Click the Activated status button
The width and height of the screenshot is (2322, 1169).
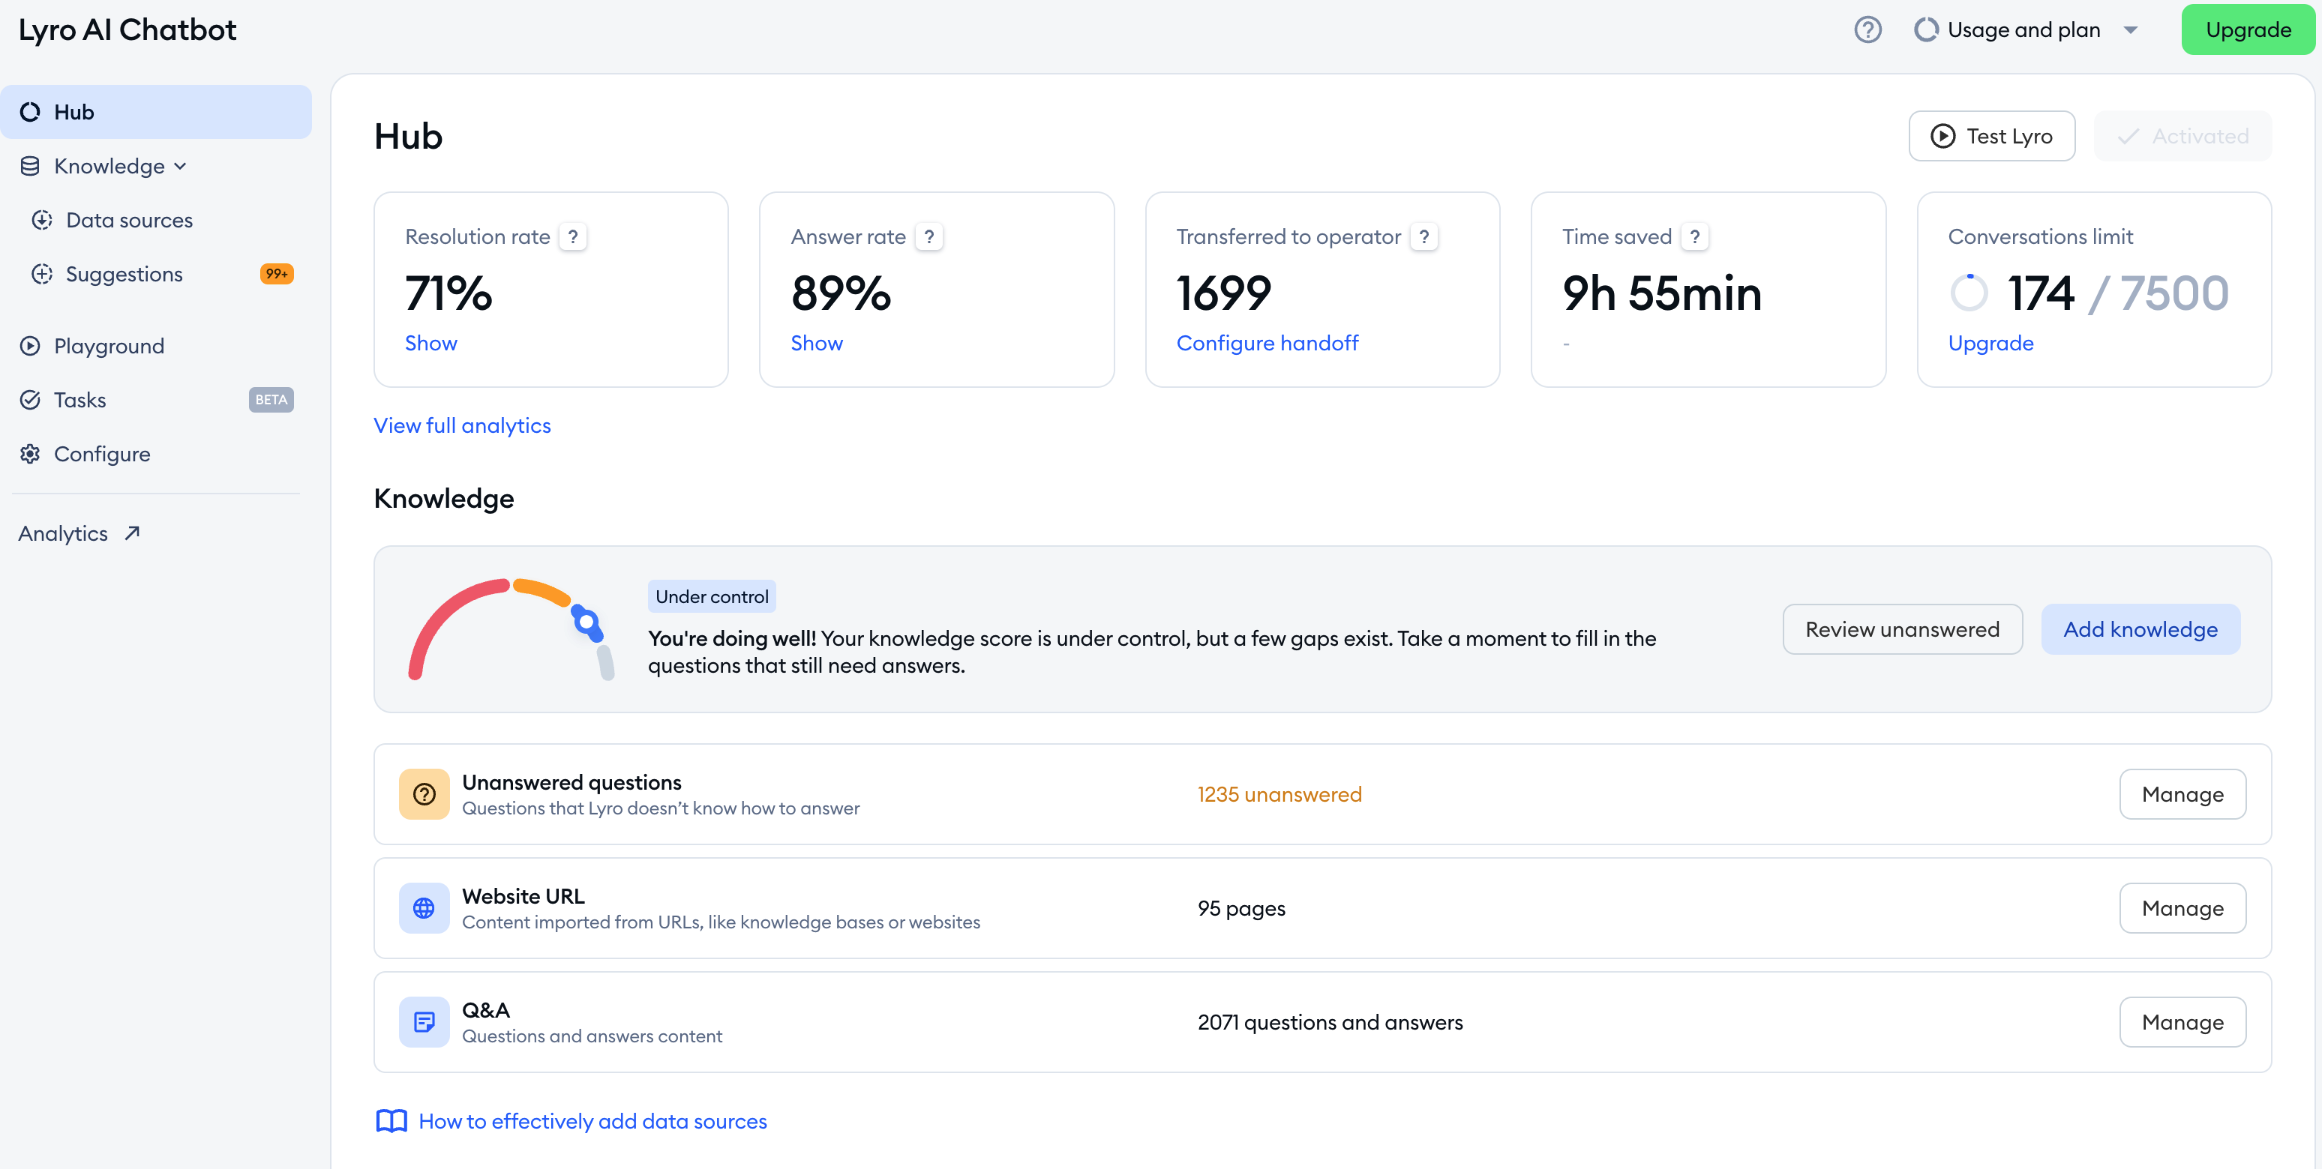point(2182,136)
